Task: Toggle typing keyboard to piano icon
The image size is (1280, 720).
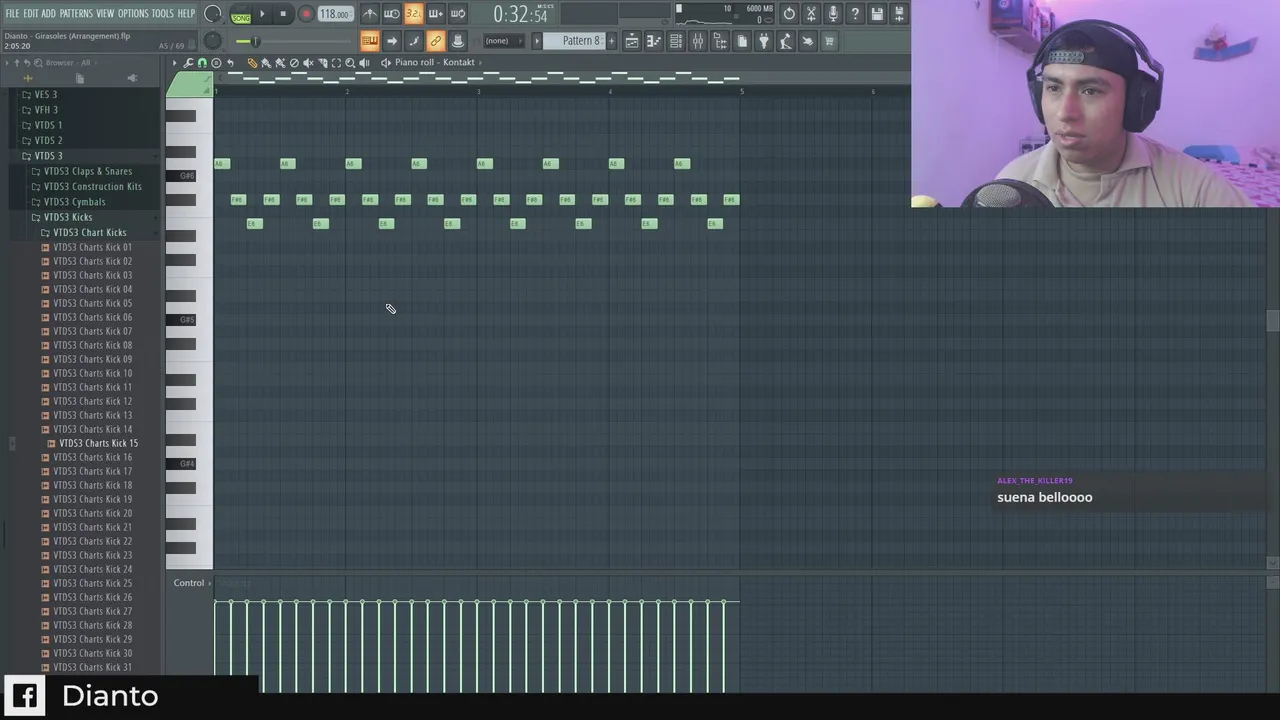Action: [370, 41]
